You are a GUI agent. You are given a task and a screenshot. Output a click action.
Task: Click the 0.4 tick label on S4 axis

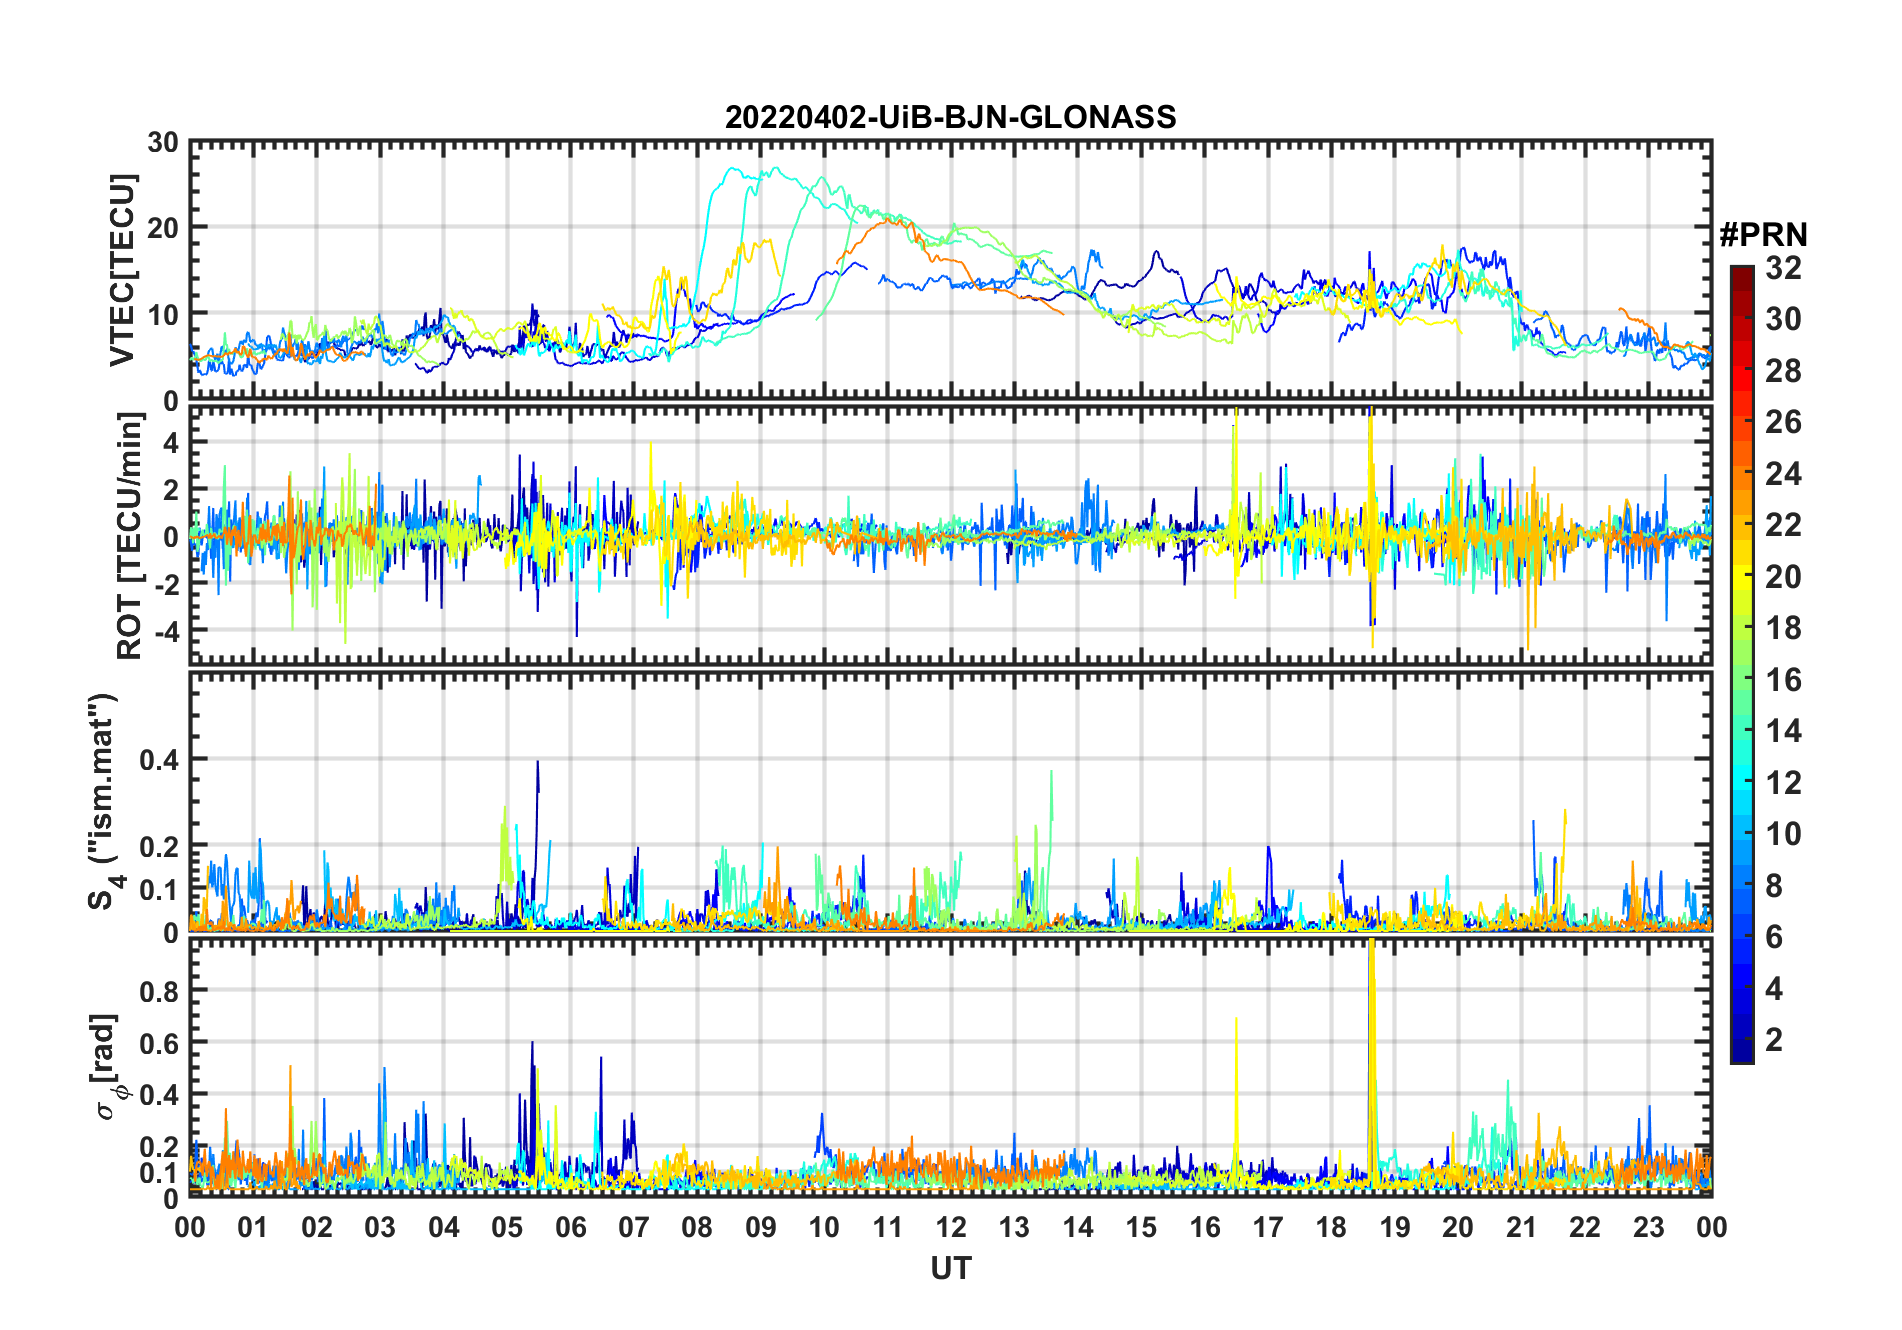pos(159,760)
